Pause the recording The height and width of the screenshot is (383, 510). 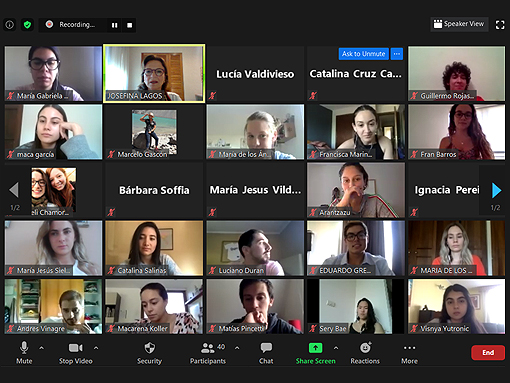[x=114, y=25]
